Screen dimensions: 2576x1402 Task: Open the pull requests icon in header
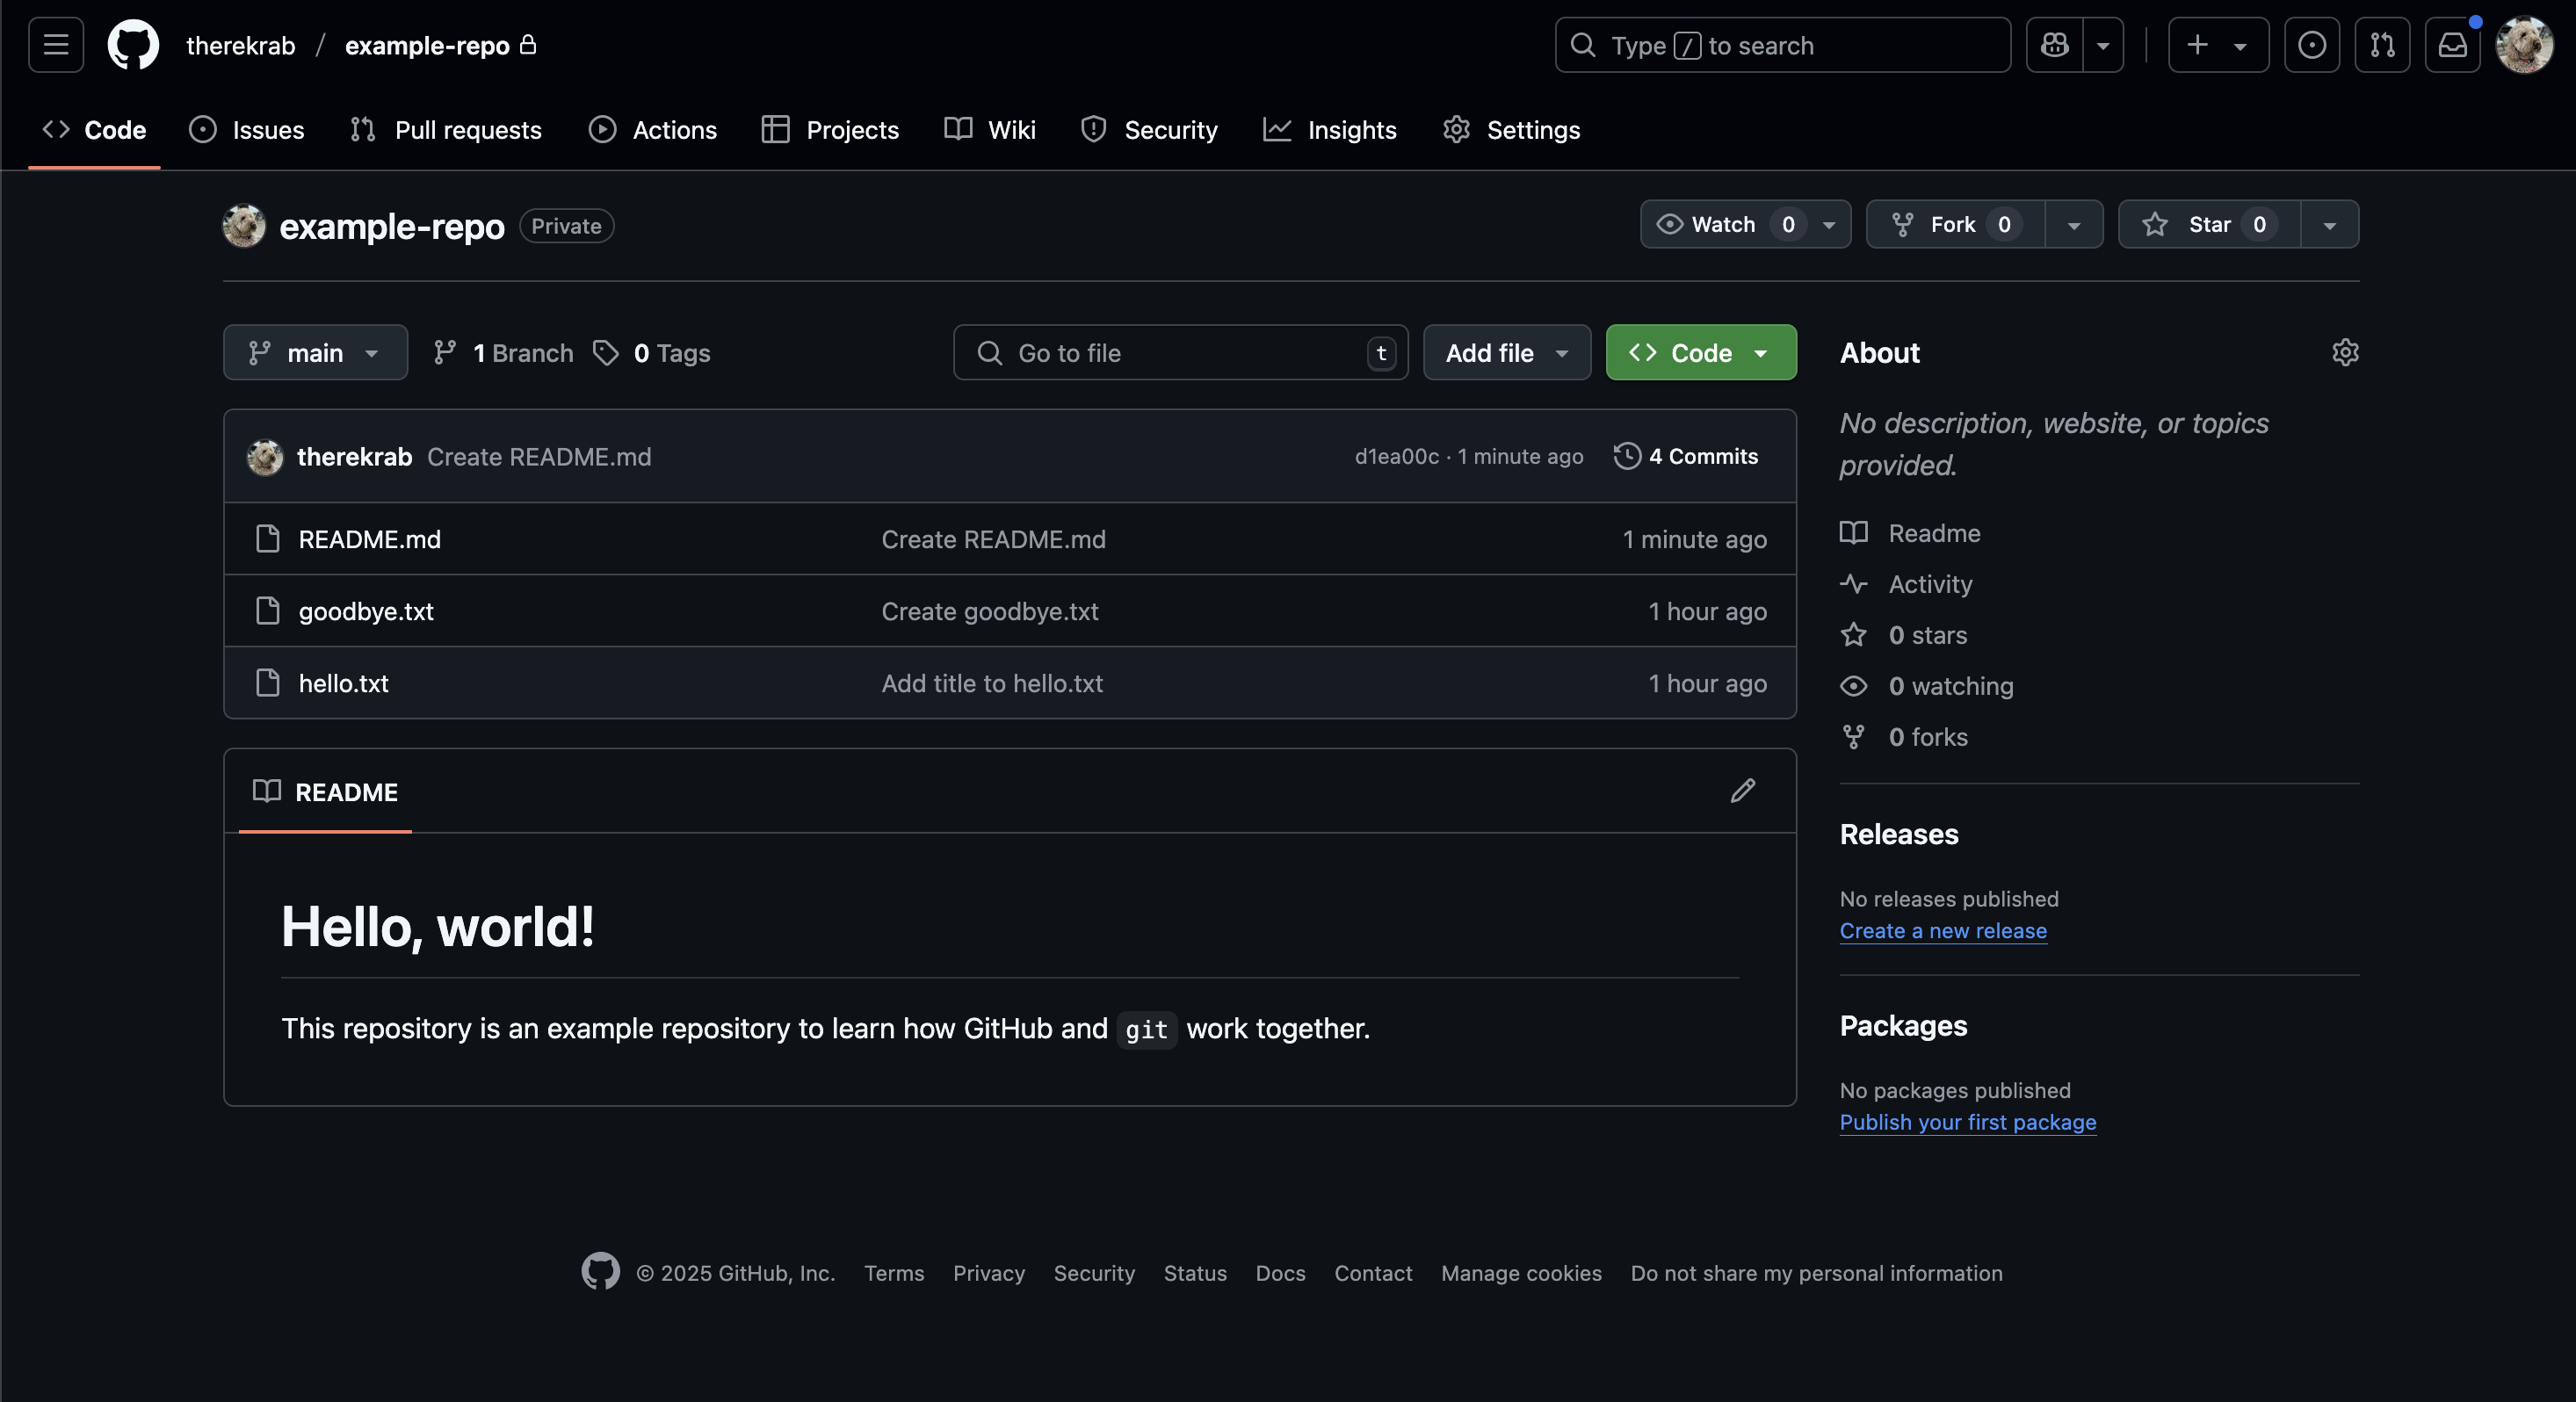(x=2382, y=45)
